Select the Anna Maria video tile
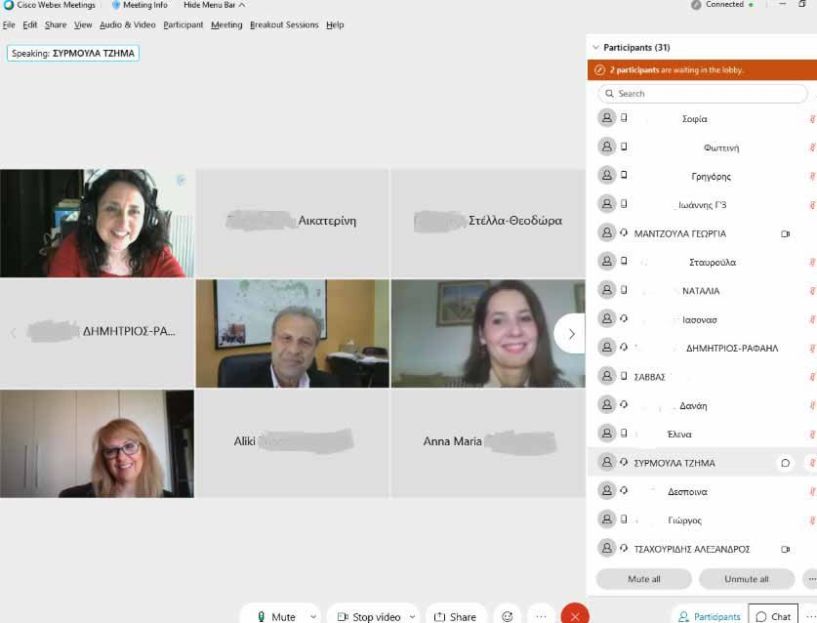Viewport: 817px width, 623px height. [x=488, y=444]
